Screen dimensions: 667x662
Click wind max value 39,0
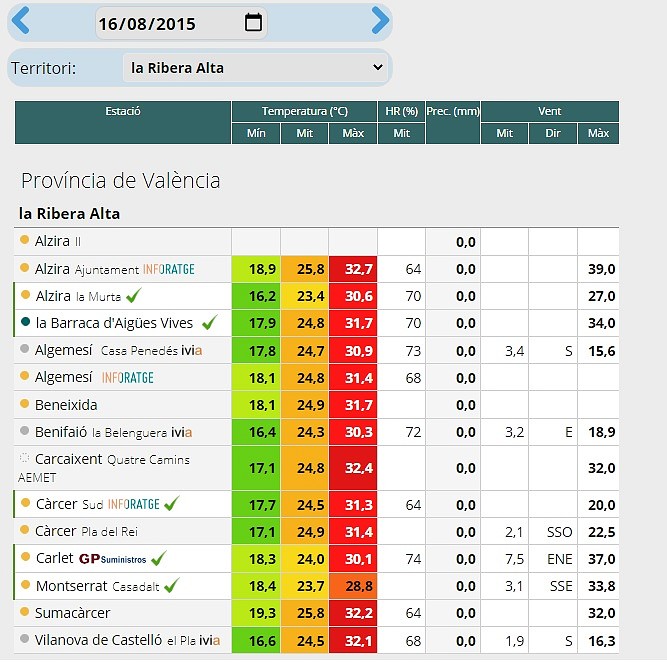[x=601, y=269]
